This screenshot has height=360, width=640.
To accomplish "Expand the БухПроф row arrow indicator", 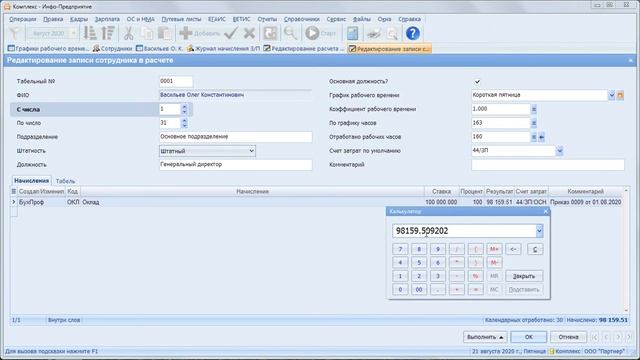I will [x=13, y=202].
